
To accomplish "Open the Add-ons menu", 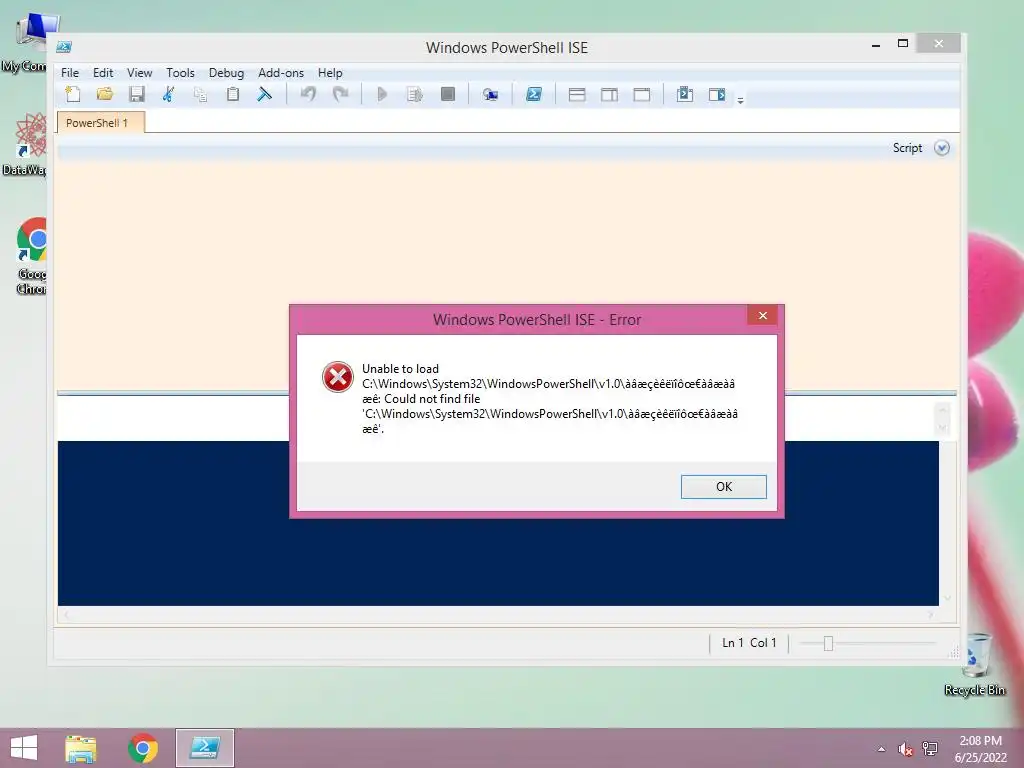I will pyautogui.click(x=281, y=72).
